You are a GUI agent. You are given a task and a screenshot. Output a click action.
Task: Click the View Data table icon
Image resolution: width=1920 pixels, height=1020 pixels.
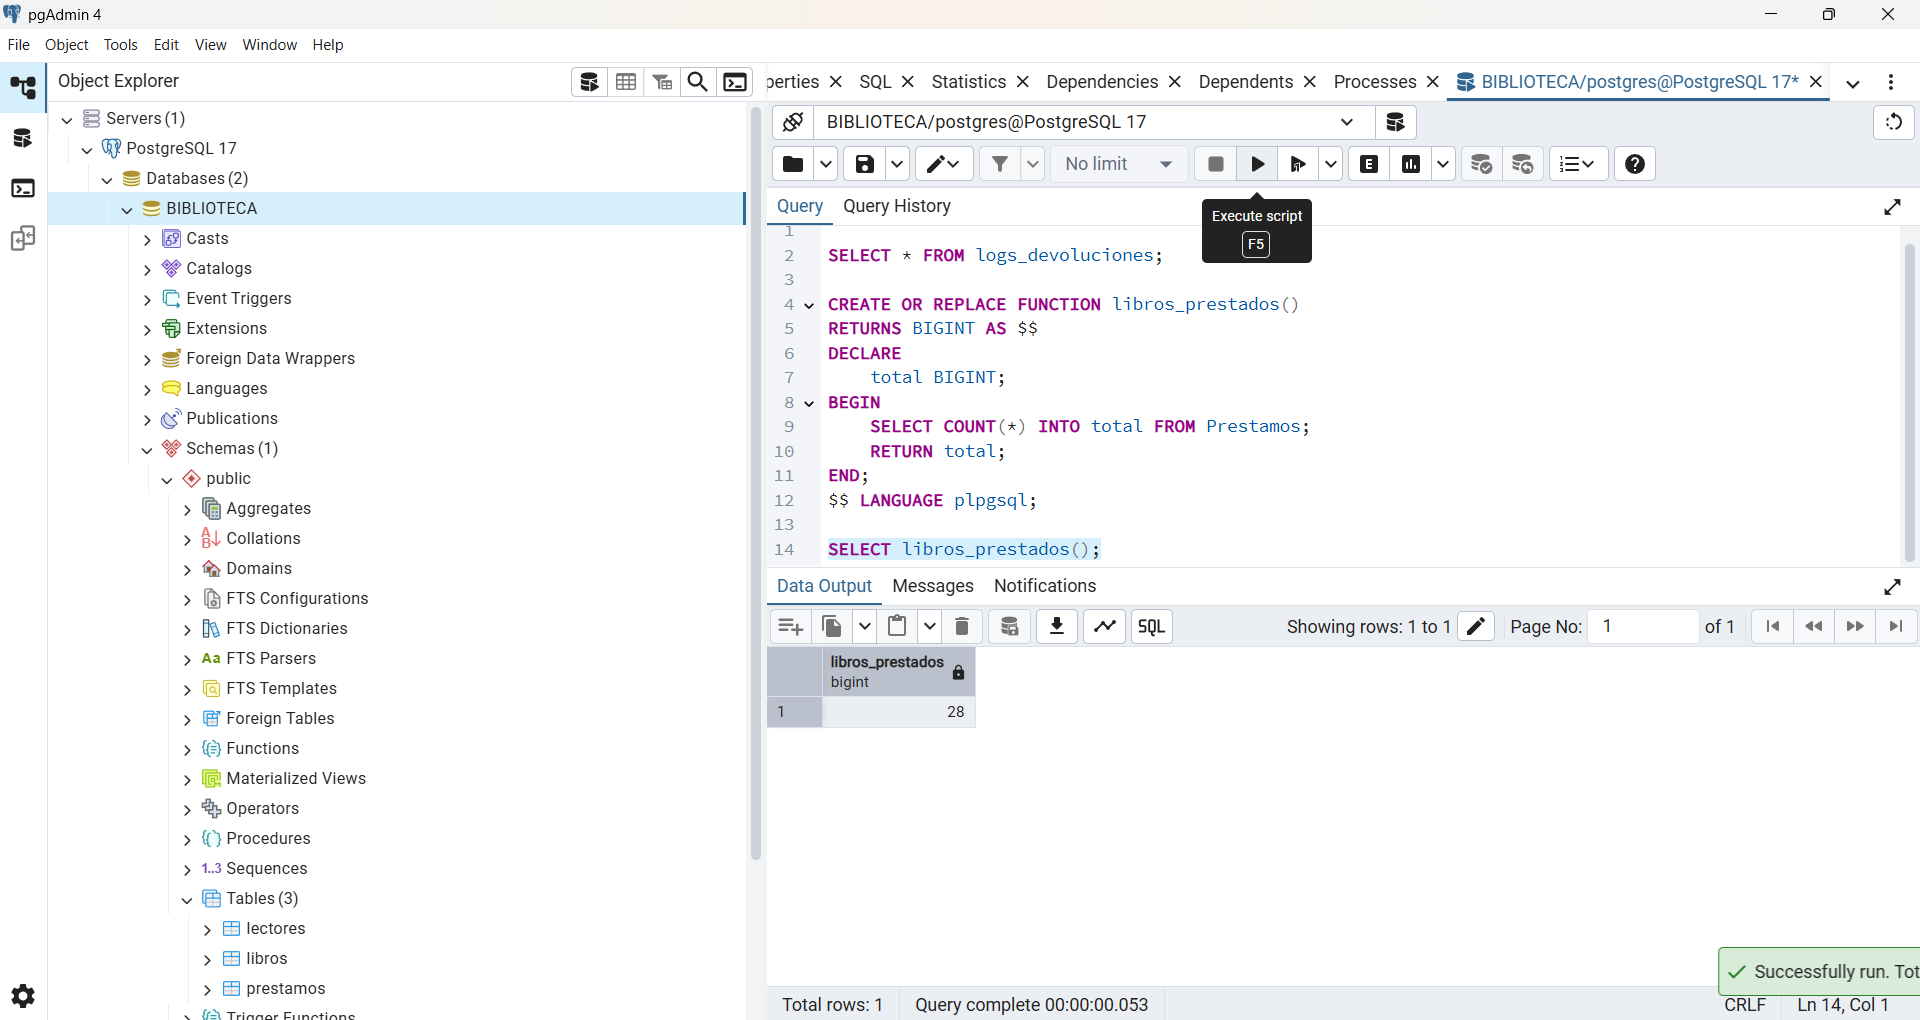pyautogui.click(x=626, y=82)
